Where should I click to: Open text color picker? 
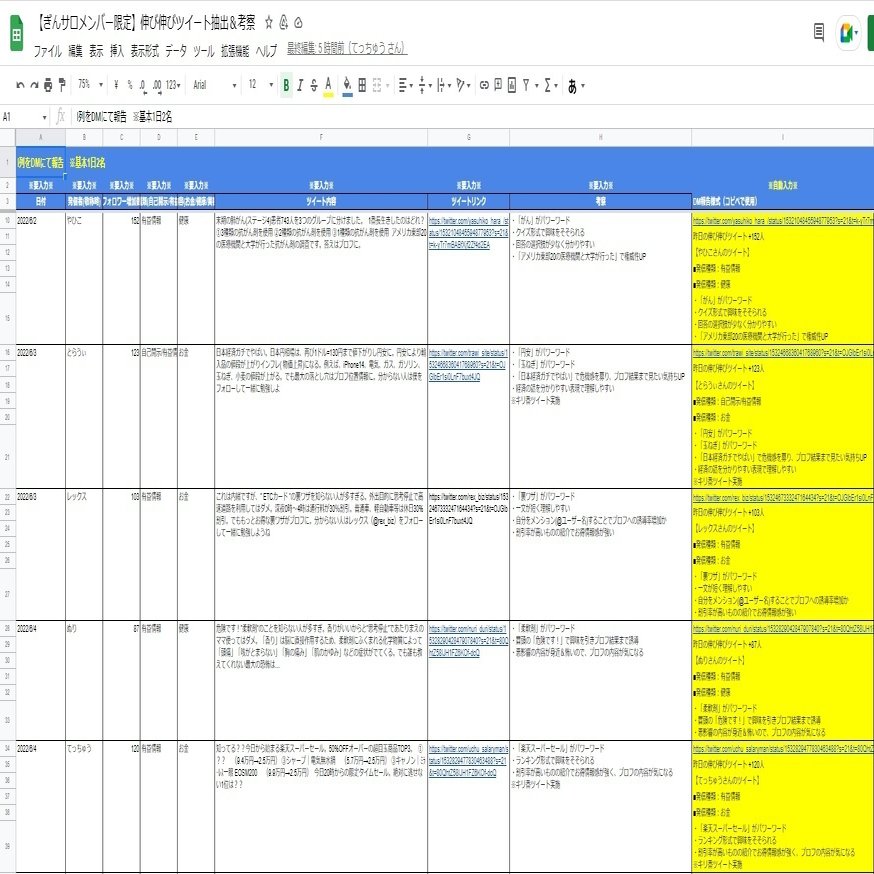[x=328, y=85]
